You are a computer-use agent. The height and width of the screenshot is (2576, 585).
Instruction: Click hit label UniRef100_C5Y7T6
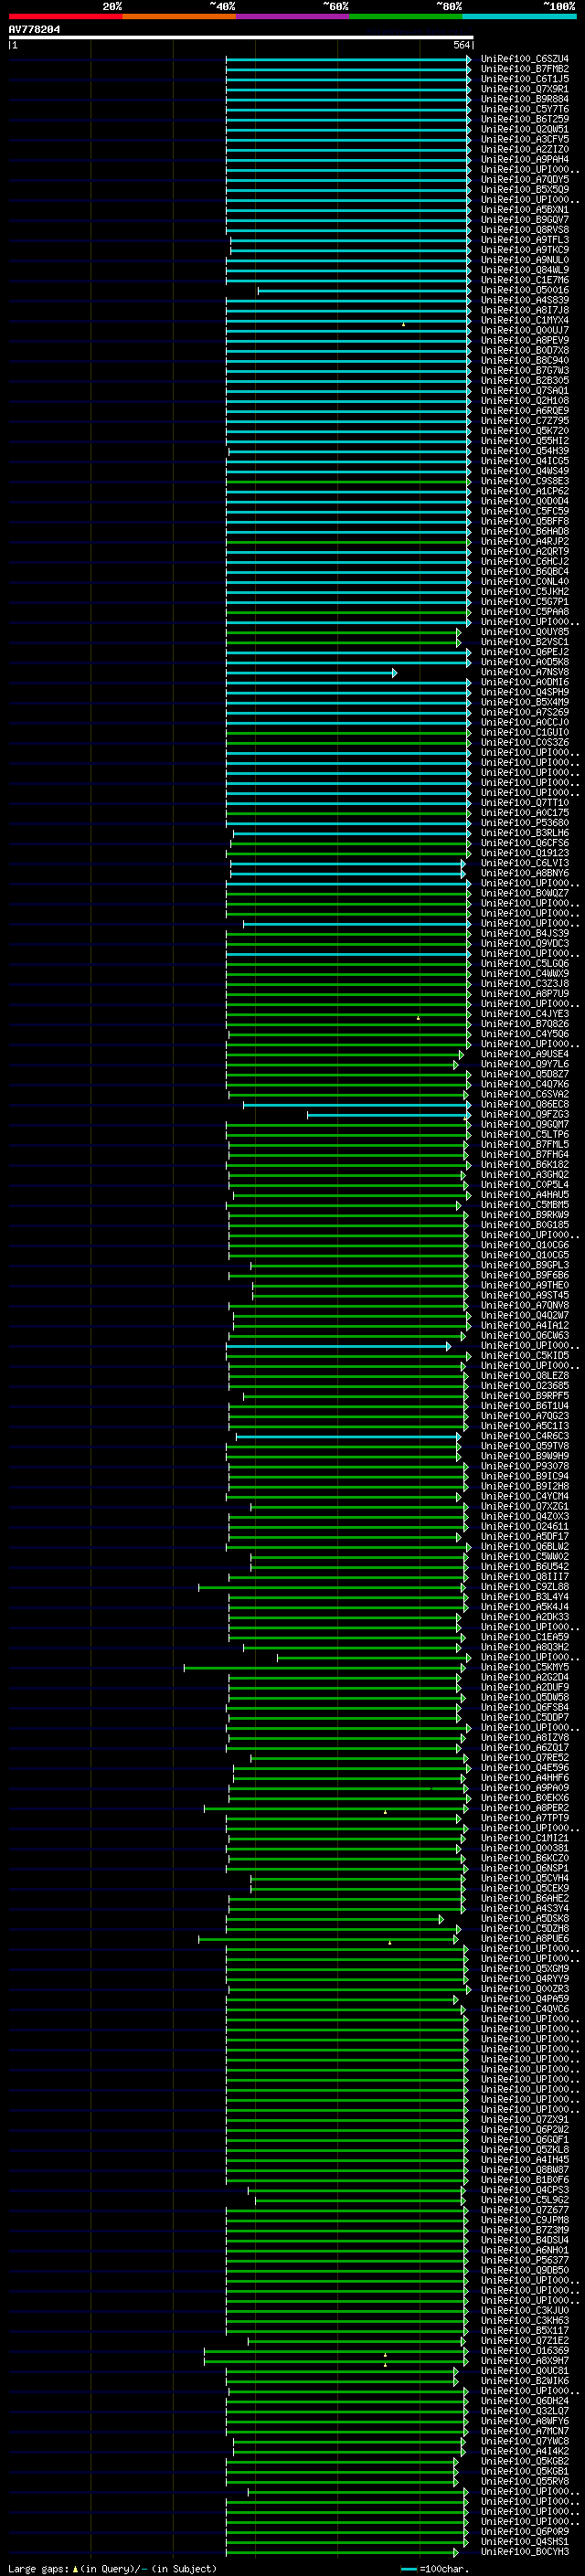tap(524, 109)
